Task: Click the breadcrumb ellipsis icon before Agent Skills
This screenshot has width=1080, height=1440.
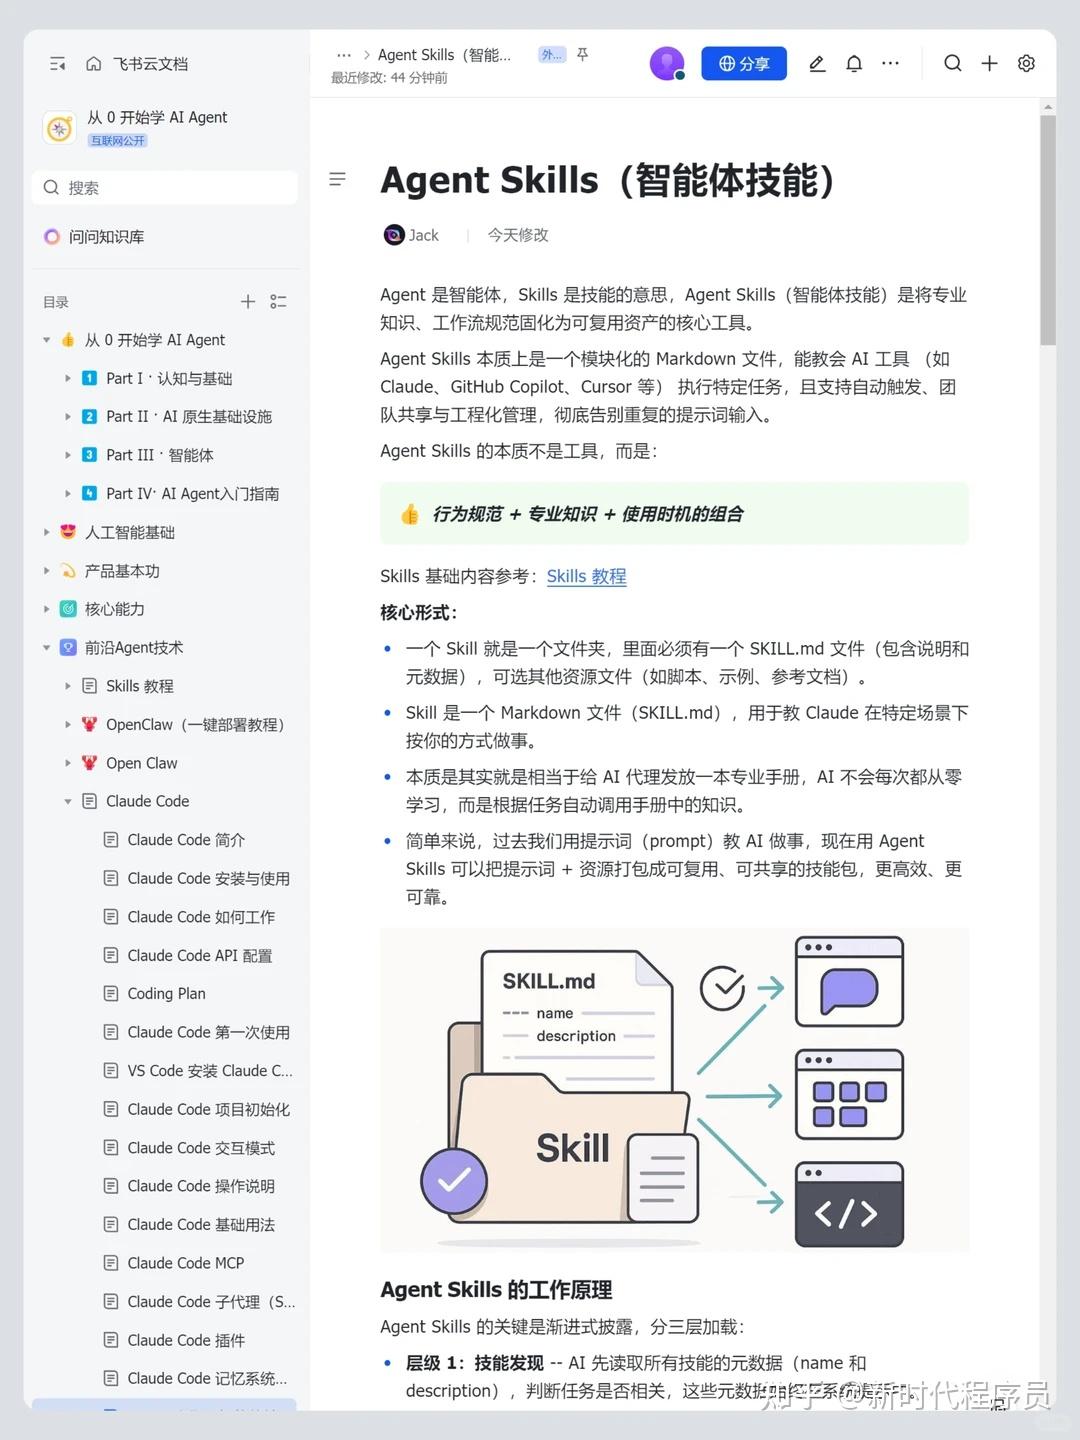Action: tap(344, 55)
